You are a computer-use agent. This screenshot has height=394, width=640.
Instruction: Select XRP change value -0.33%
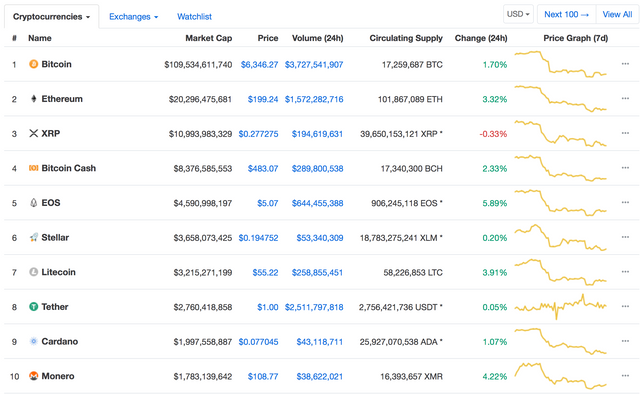pos(493,134)
